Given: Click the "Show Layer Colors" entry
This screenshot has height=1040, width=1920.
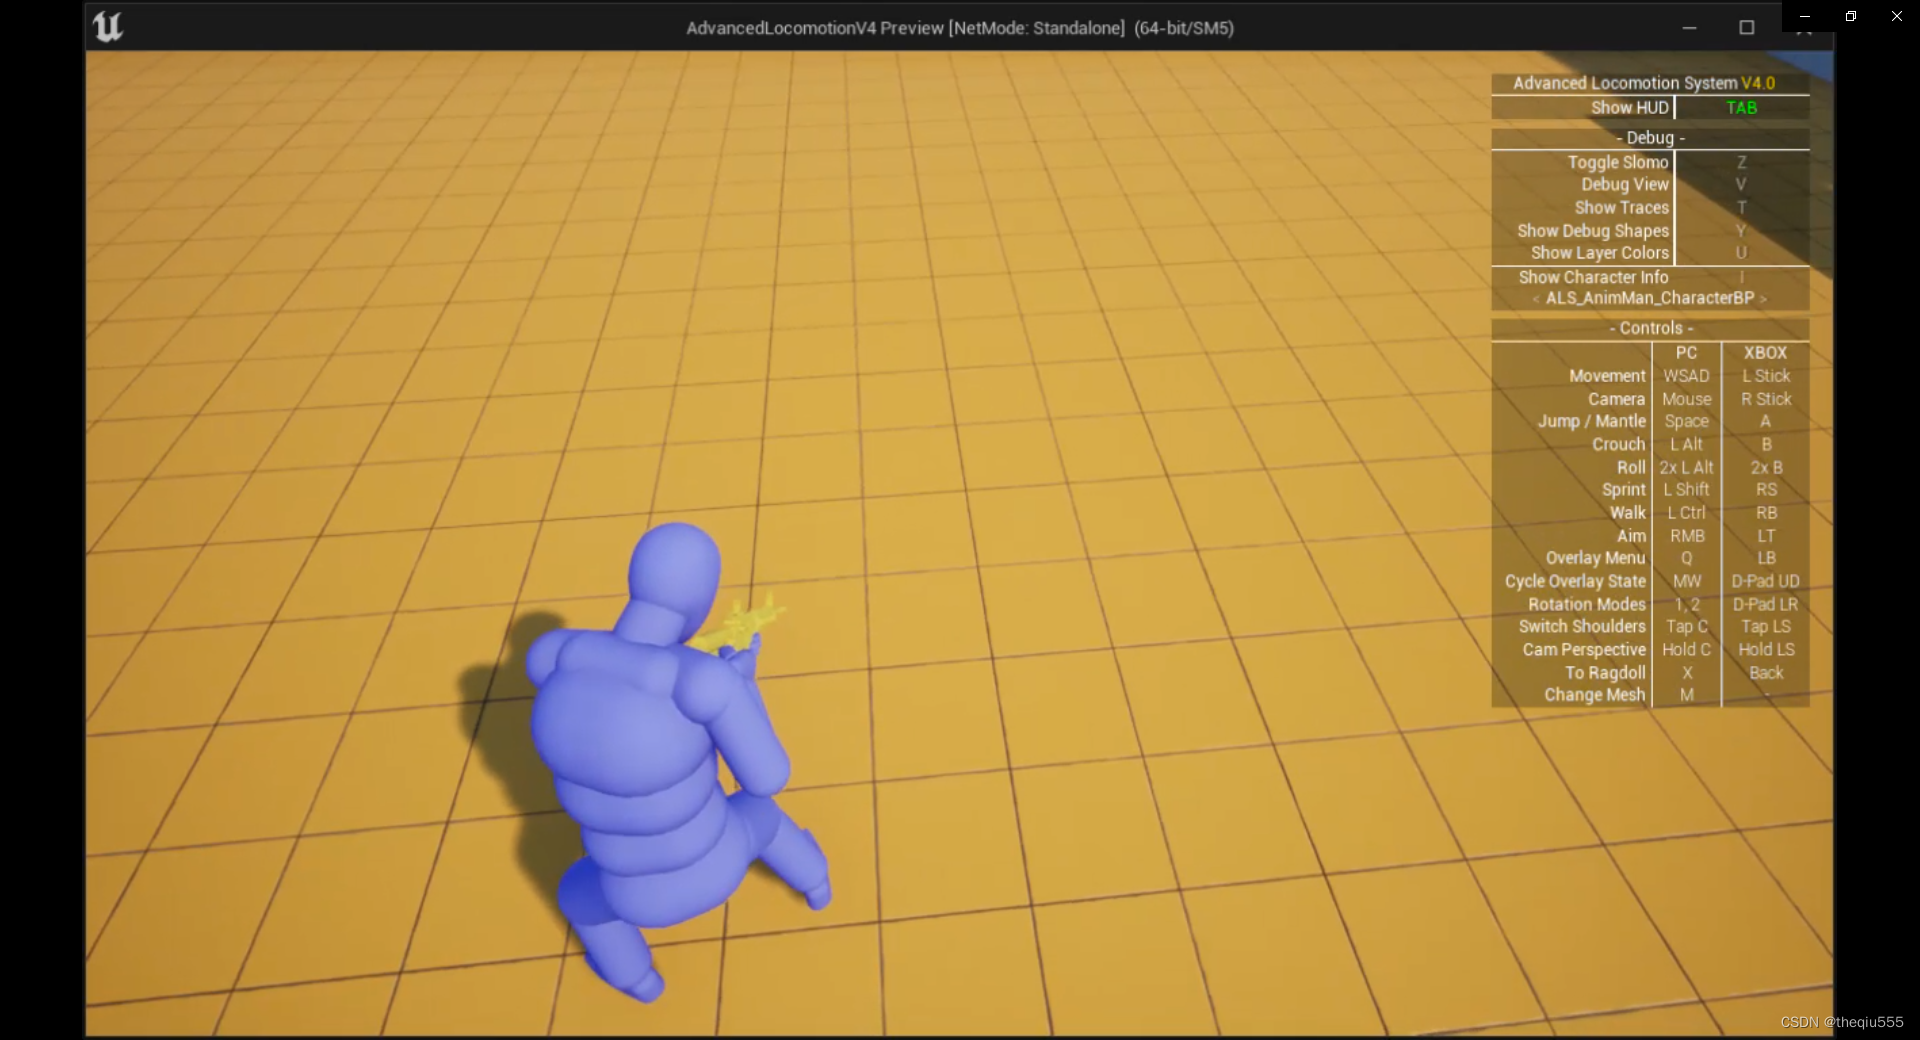Looking at the screenshot, I should click(1600, 253).
